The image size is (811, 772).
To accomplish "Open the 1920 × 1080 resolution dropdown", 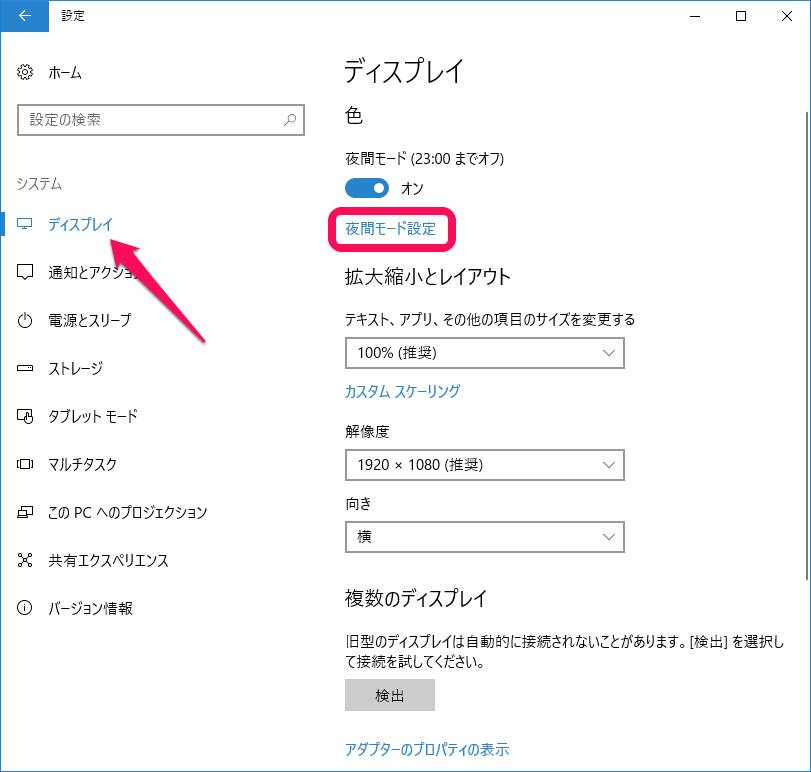I will click(485, 465).
